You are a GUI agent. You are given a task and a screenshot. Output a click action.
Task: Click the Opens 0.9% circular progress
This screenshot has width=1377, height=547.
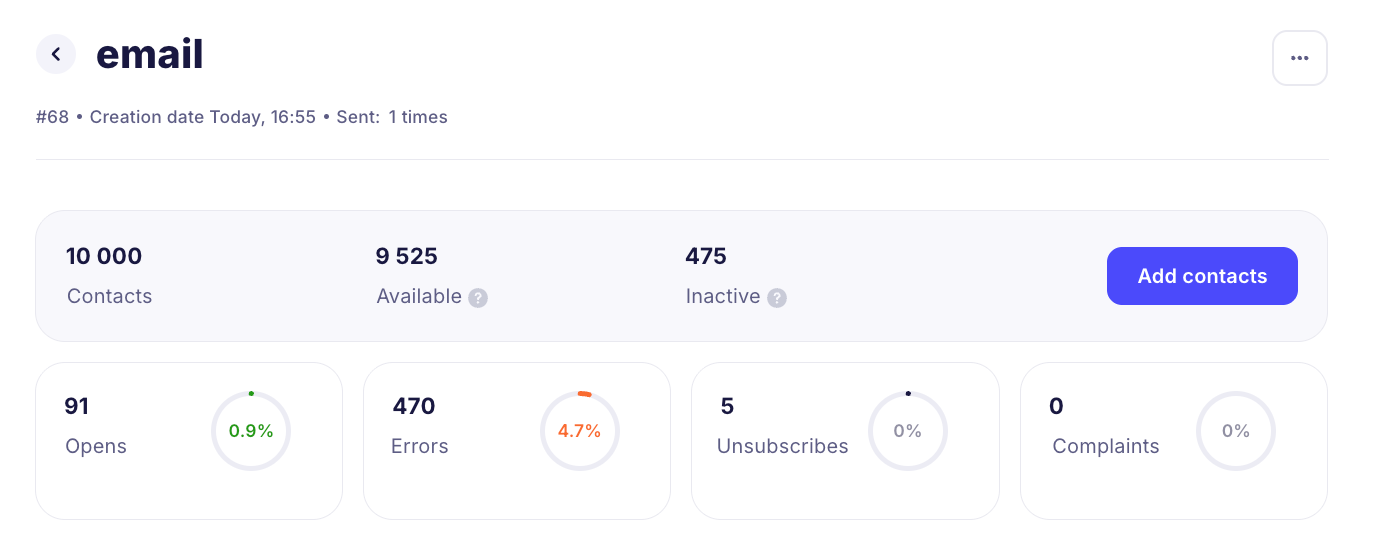point(251,431)
